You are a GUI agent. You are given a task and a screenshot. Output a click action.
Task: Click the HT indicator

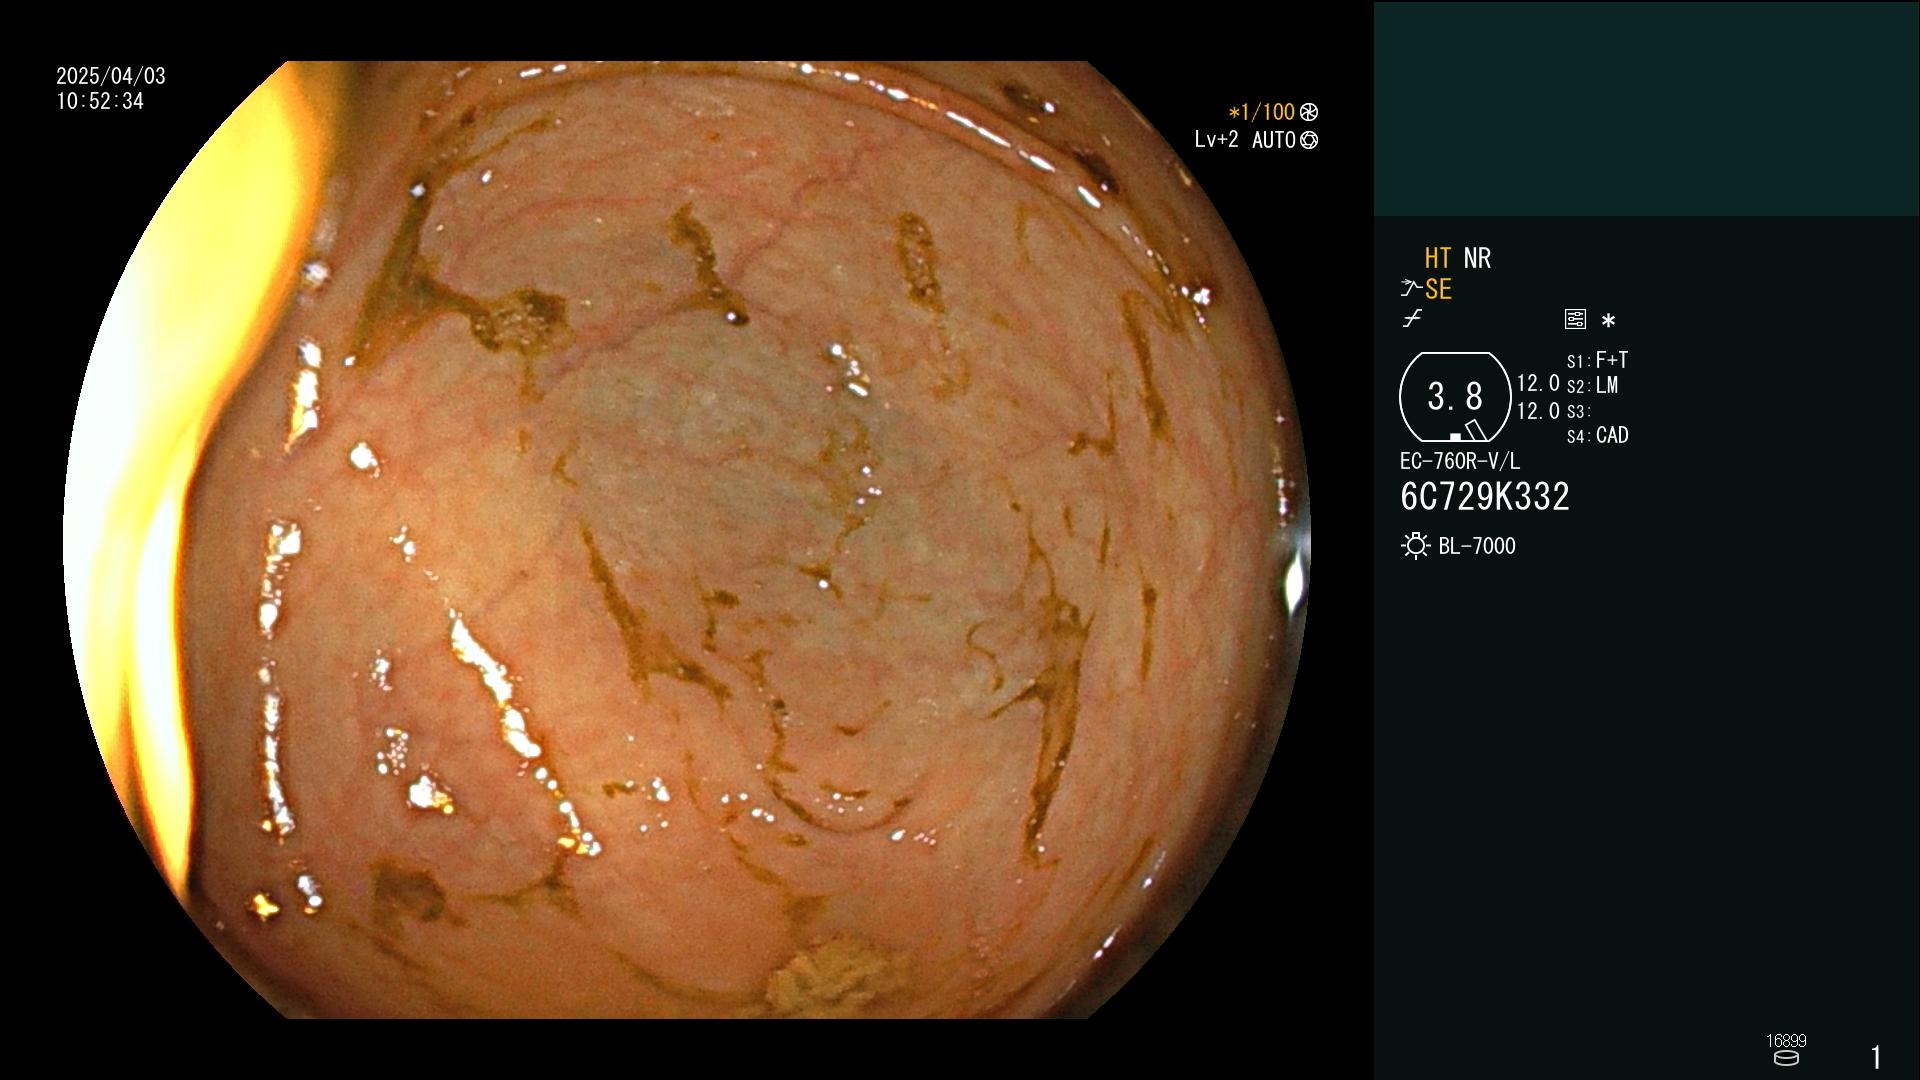coord(1437,258)
